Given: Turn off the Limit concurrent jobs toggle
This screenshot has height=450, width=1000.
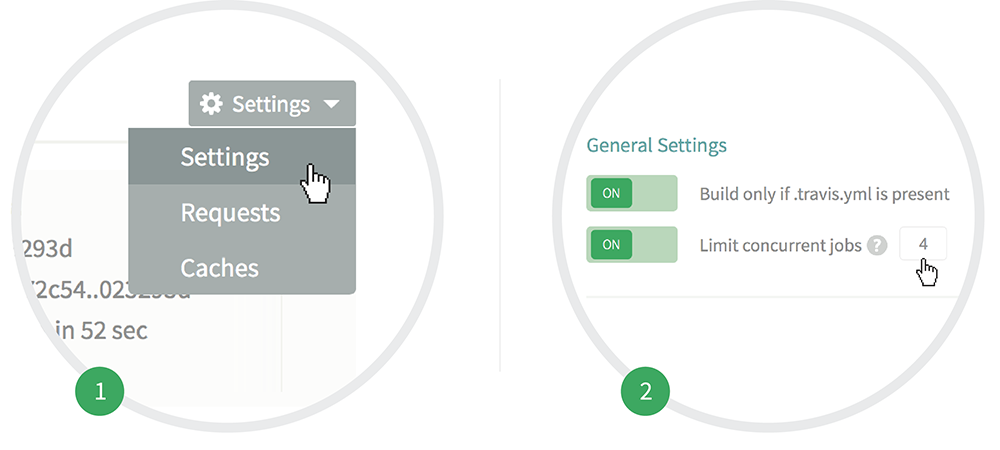Looking at the screenshot, I should [632, 244].
